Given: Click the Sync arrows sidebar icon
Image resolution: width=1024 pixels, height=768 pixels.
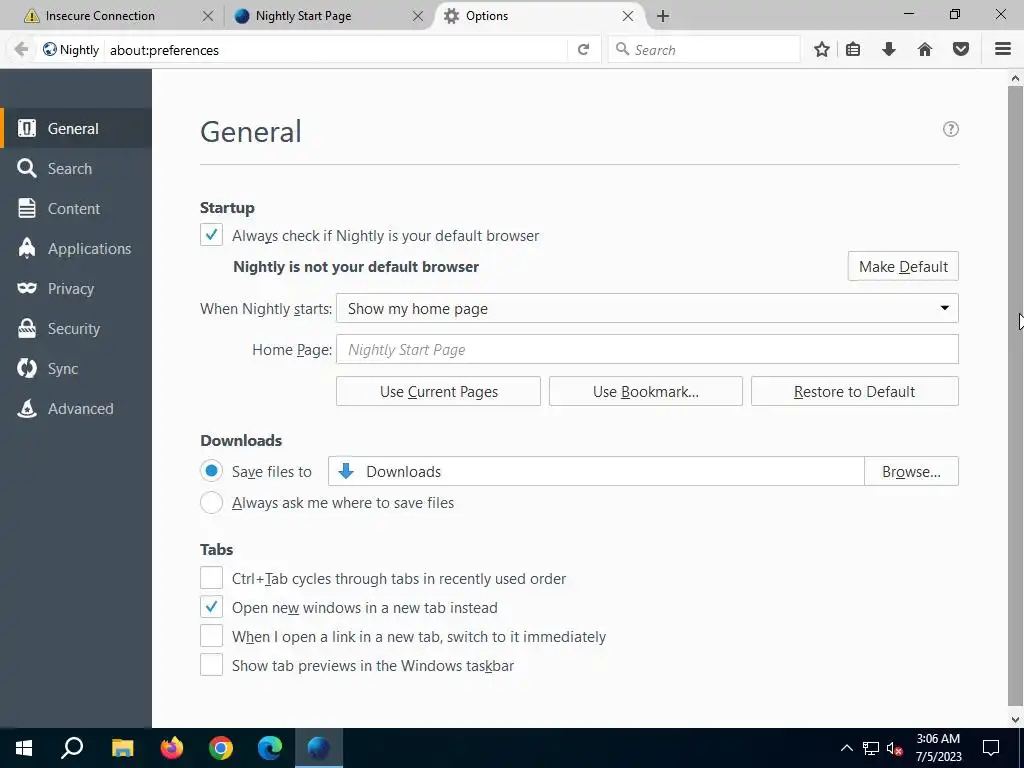Looking at the screenshot, I should (x=27, y=368).
